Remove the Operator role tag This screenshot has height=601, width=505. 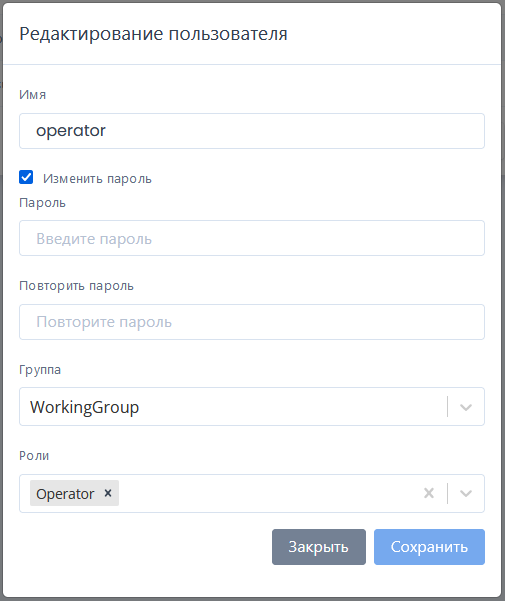click(108, 493)
